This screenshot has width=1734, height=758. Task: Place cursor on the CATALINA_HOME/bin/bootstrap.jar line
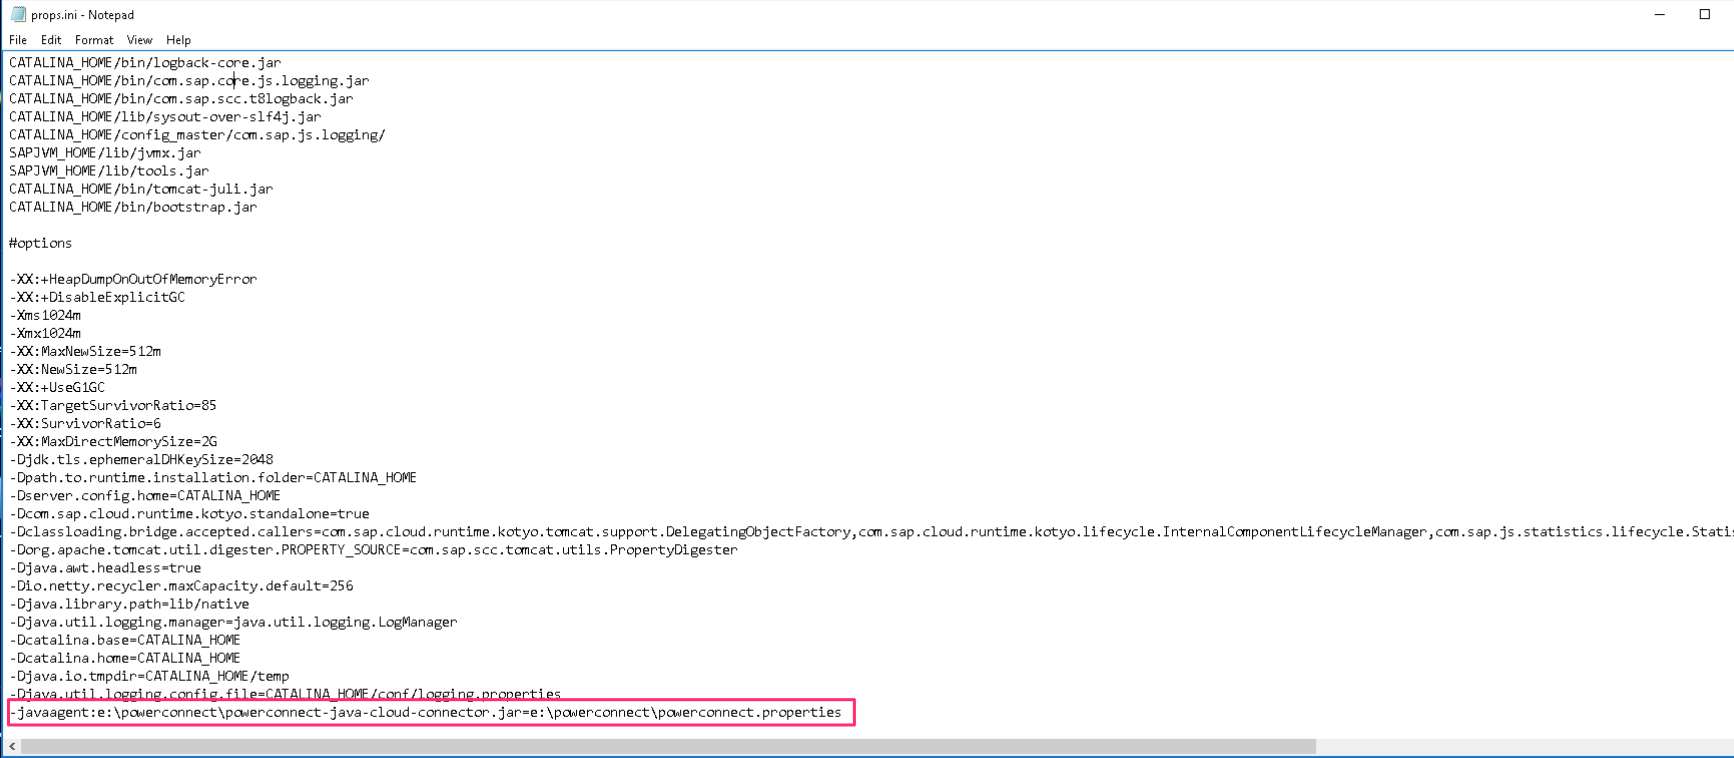[x=133, y=207]
